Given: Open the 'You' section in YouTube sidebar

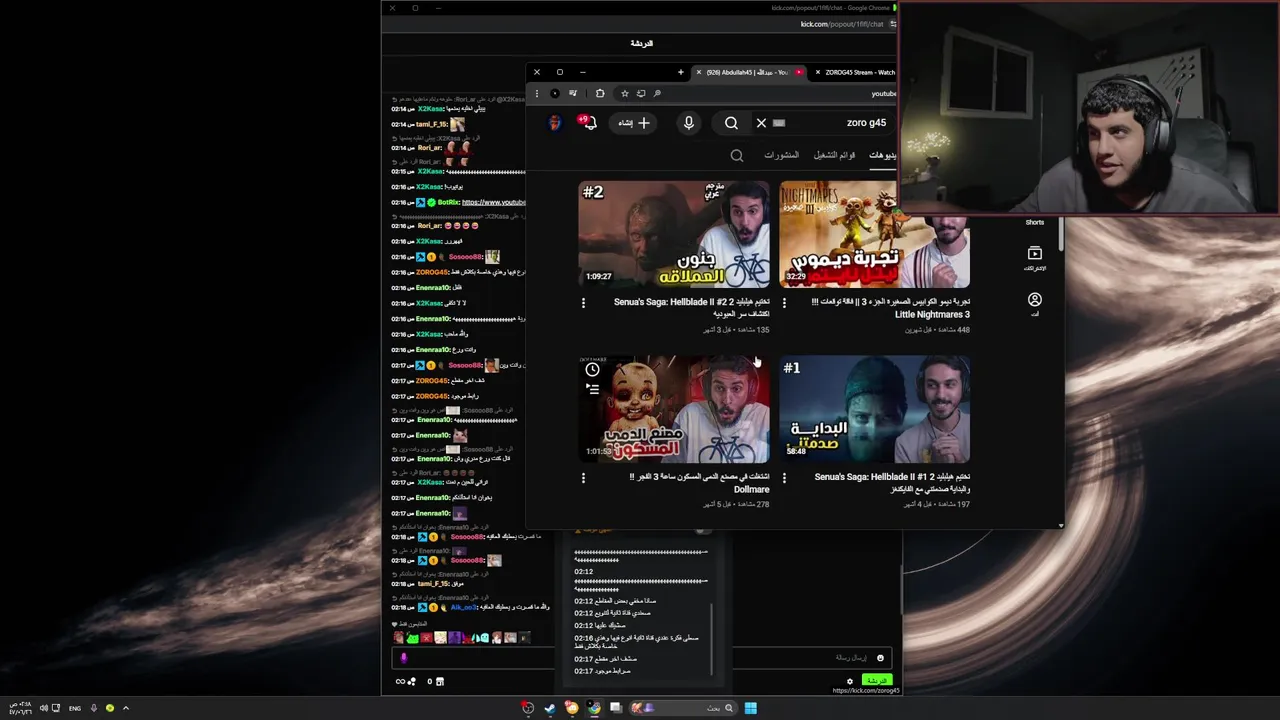Looking at the screenshot, I should (x=1035, y=304).
